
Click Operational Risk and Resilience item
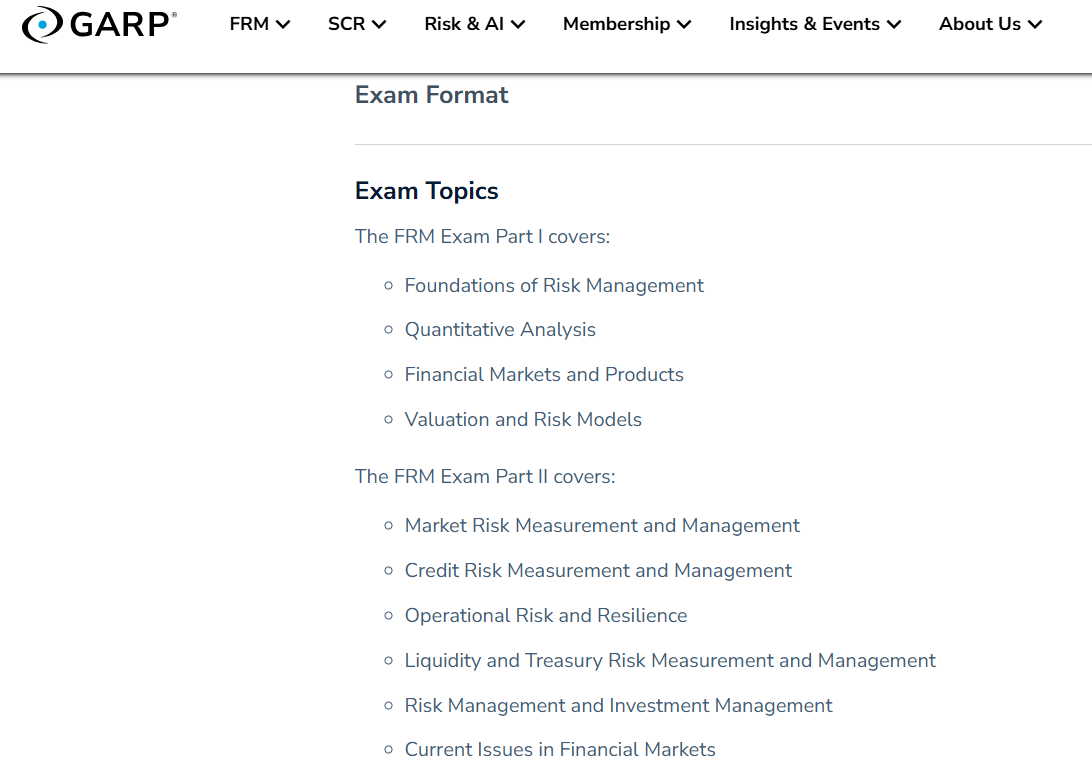[545, 616]
